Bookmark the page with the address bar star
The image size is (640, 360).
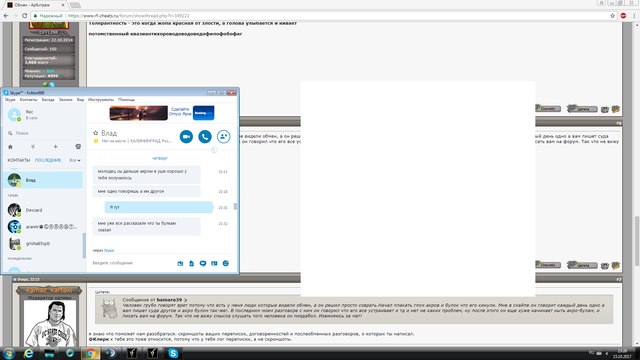point(612,16)
